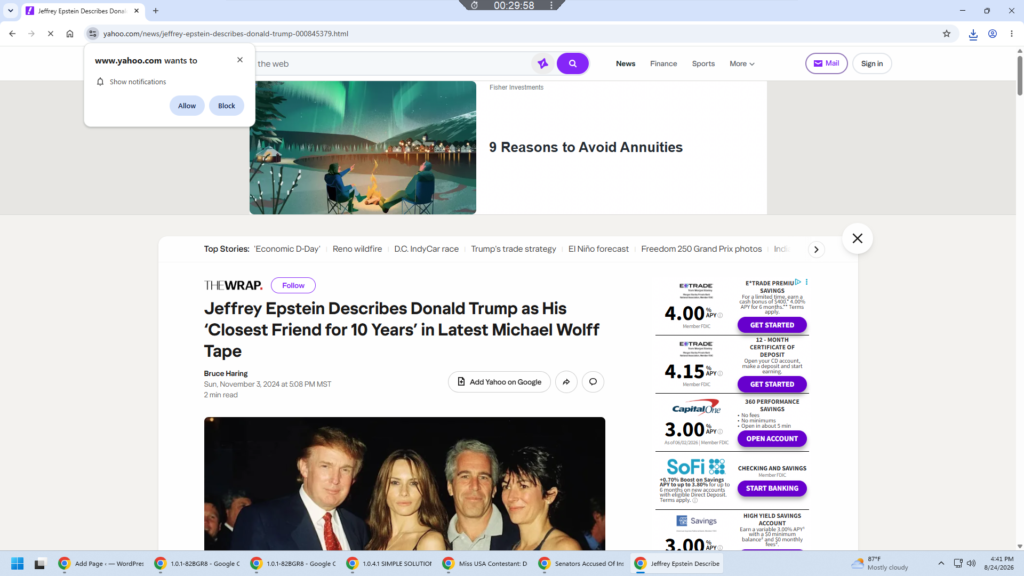Image resolution: width=1024 pixels, height=576 pixels.
Task: Click Add Yahoo on Google button
Action: [499, 382]
